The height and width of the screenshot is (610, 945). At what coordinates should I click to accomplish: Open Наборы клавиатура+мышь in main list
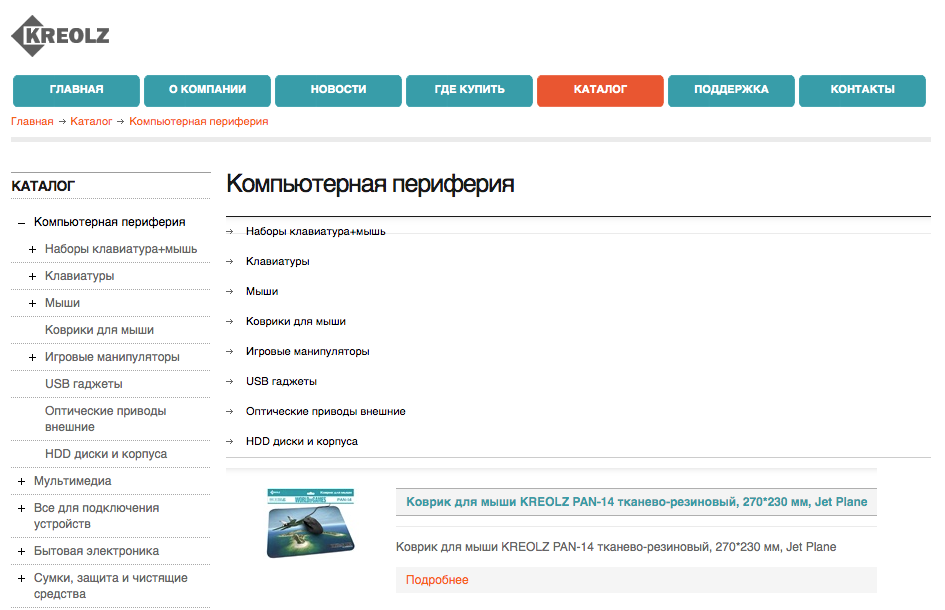pyautogui.click(x=316, y=231)
